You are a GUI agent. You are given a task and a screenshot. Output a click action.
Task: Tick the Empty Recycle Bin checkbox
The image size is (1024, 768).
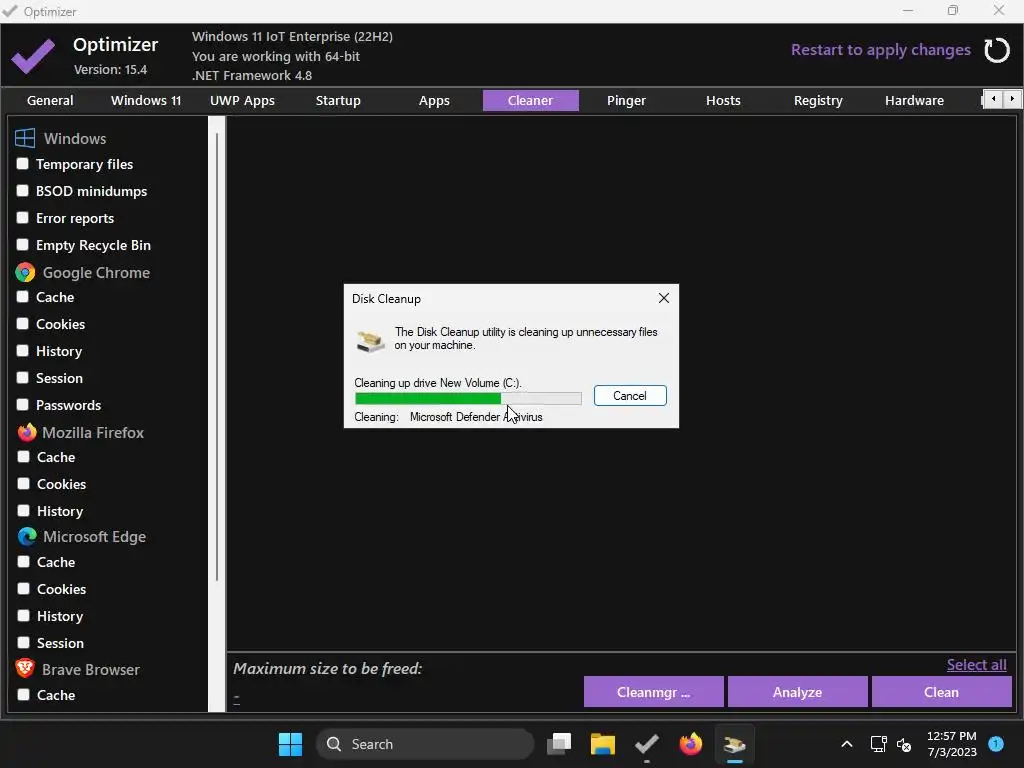23,244
